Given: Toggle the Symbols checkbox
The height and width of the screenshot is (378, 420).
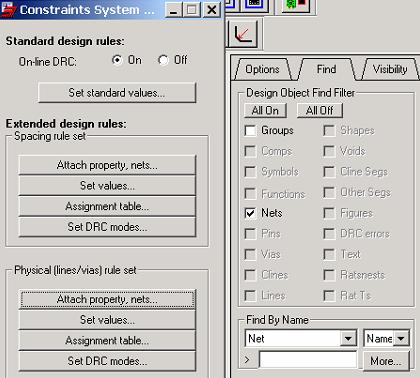Looking at the screenshot, I should (250, 172).
